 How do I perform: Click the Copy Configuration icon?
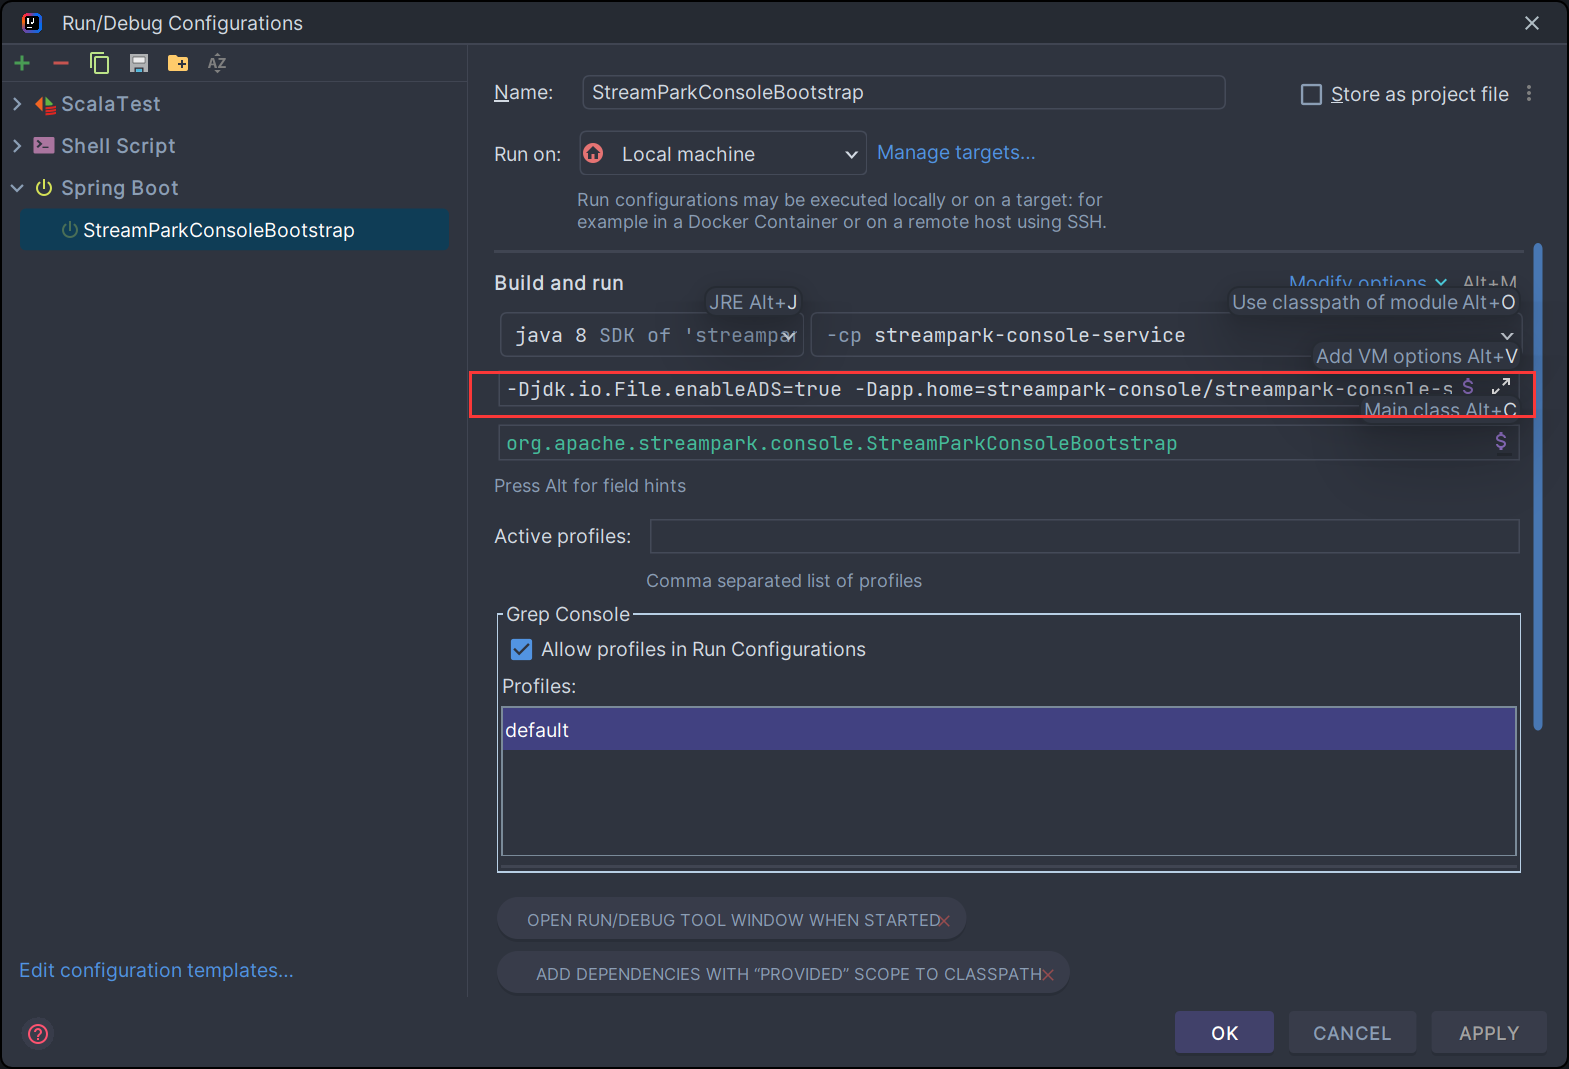(99, 63)
